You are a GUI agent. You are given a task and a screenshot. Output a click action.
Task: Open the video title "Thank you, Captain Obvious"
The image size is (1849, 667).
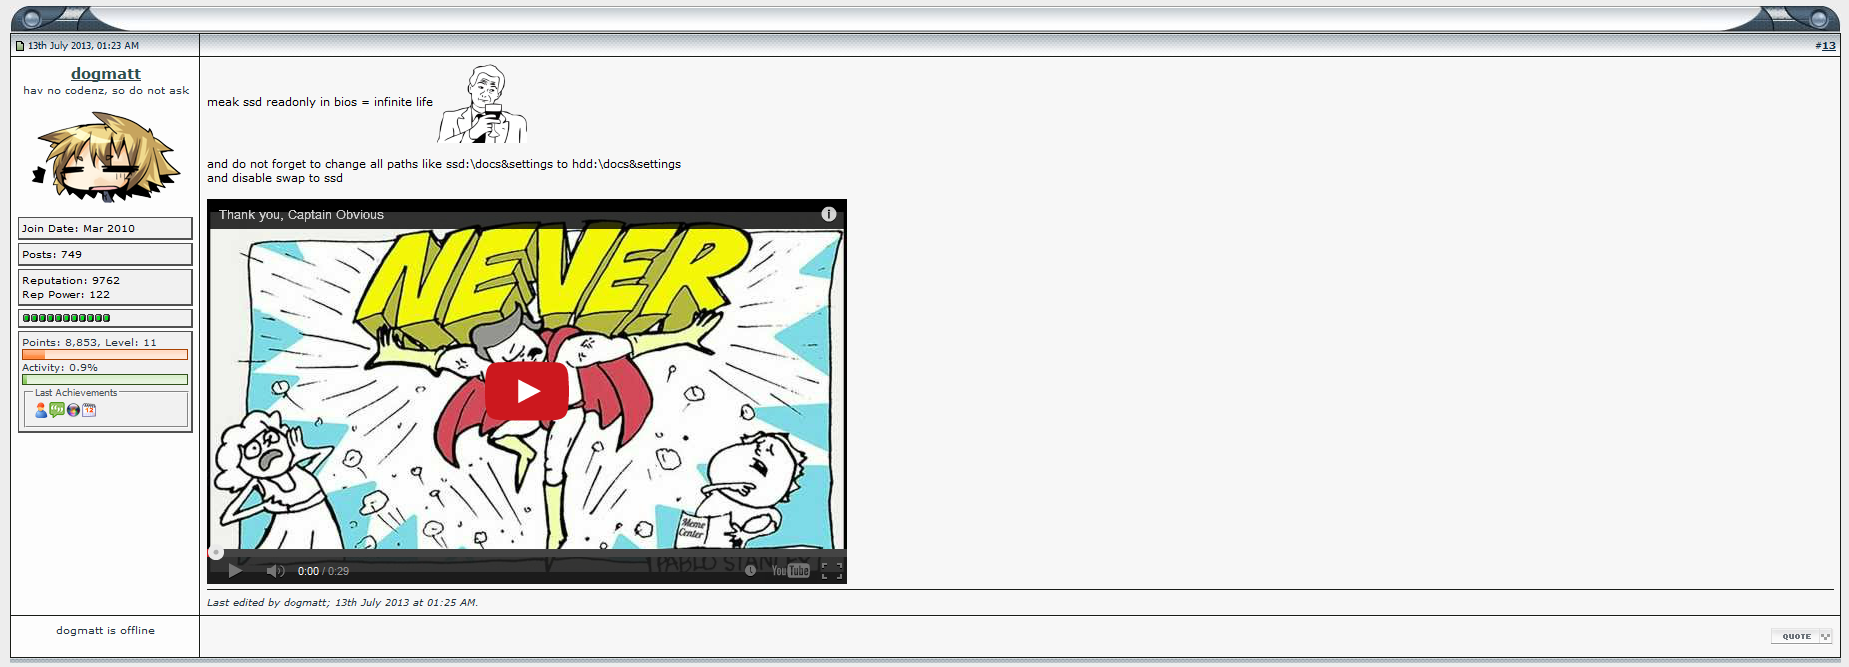pyautogui.click(x=301, y=214)
